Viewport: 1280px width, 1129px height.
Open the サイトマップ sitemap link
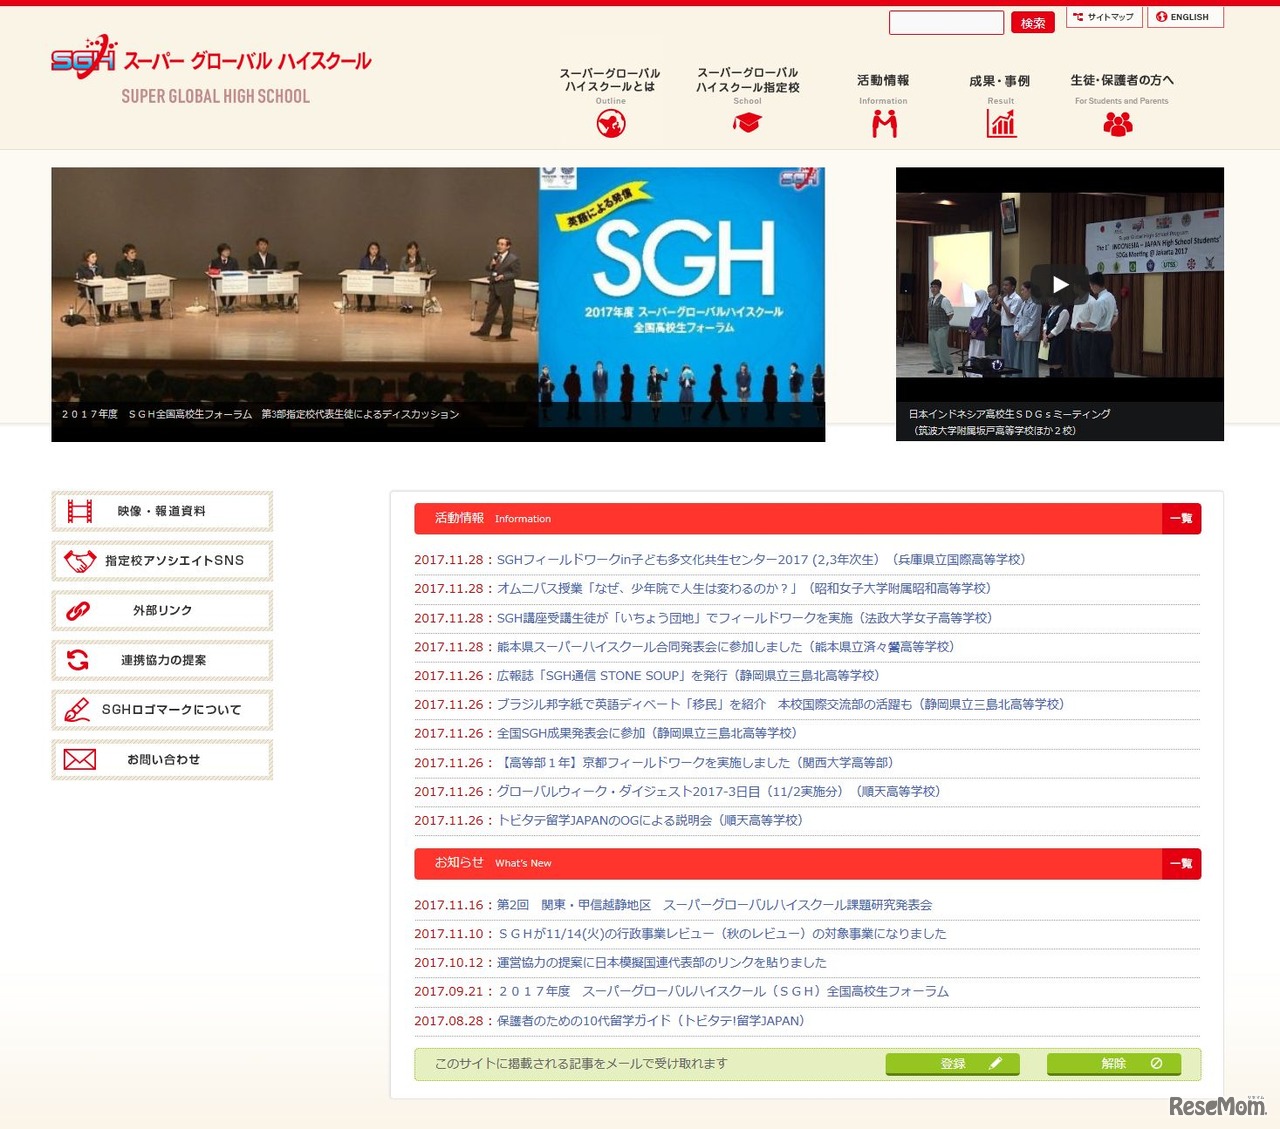1104,17
